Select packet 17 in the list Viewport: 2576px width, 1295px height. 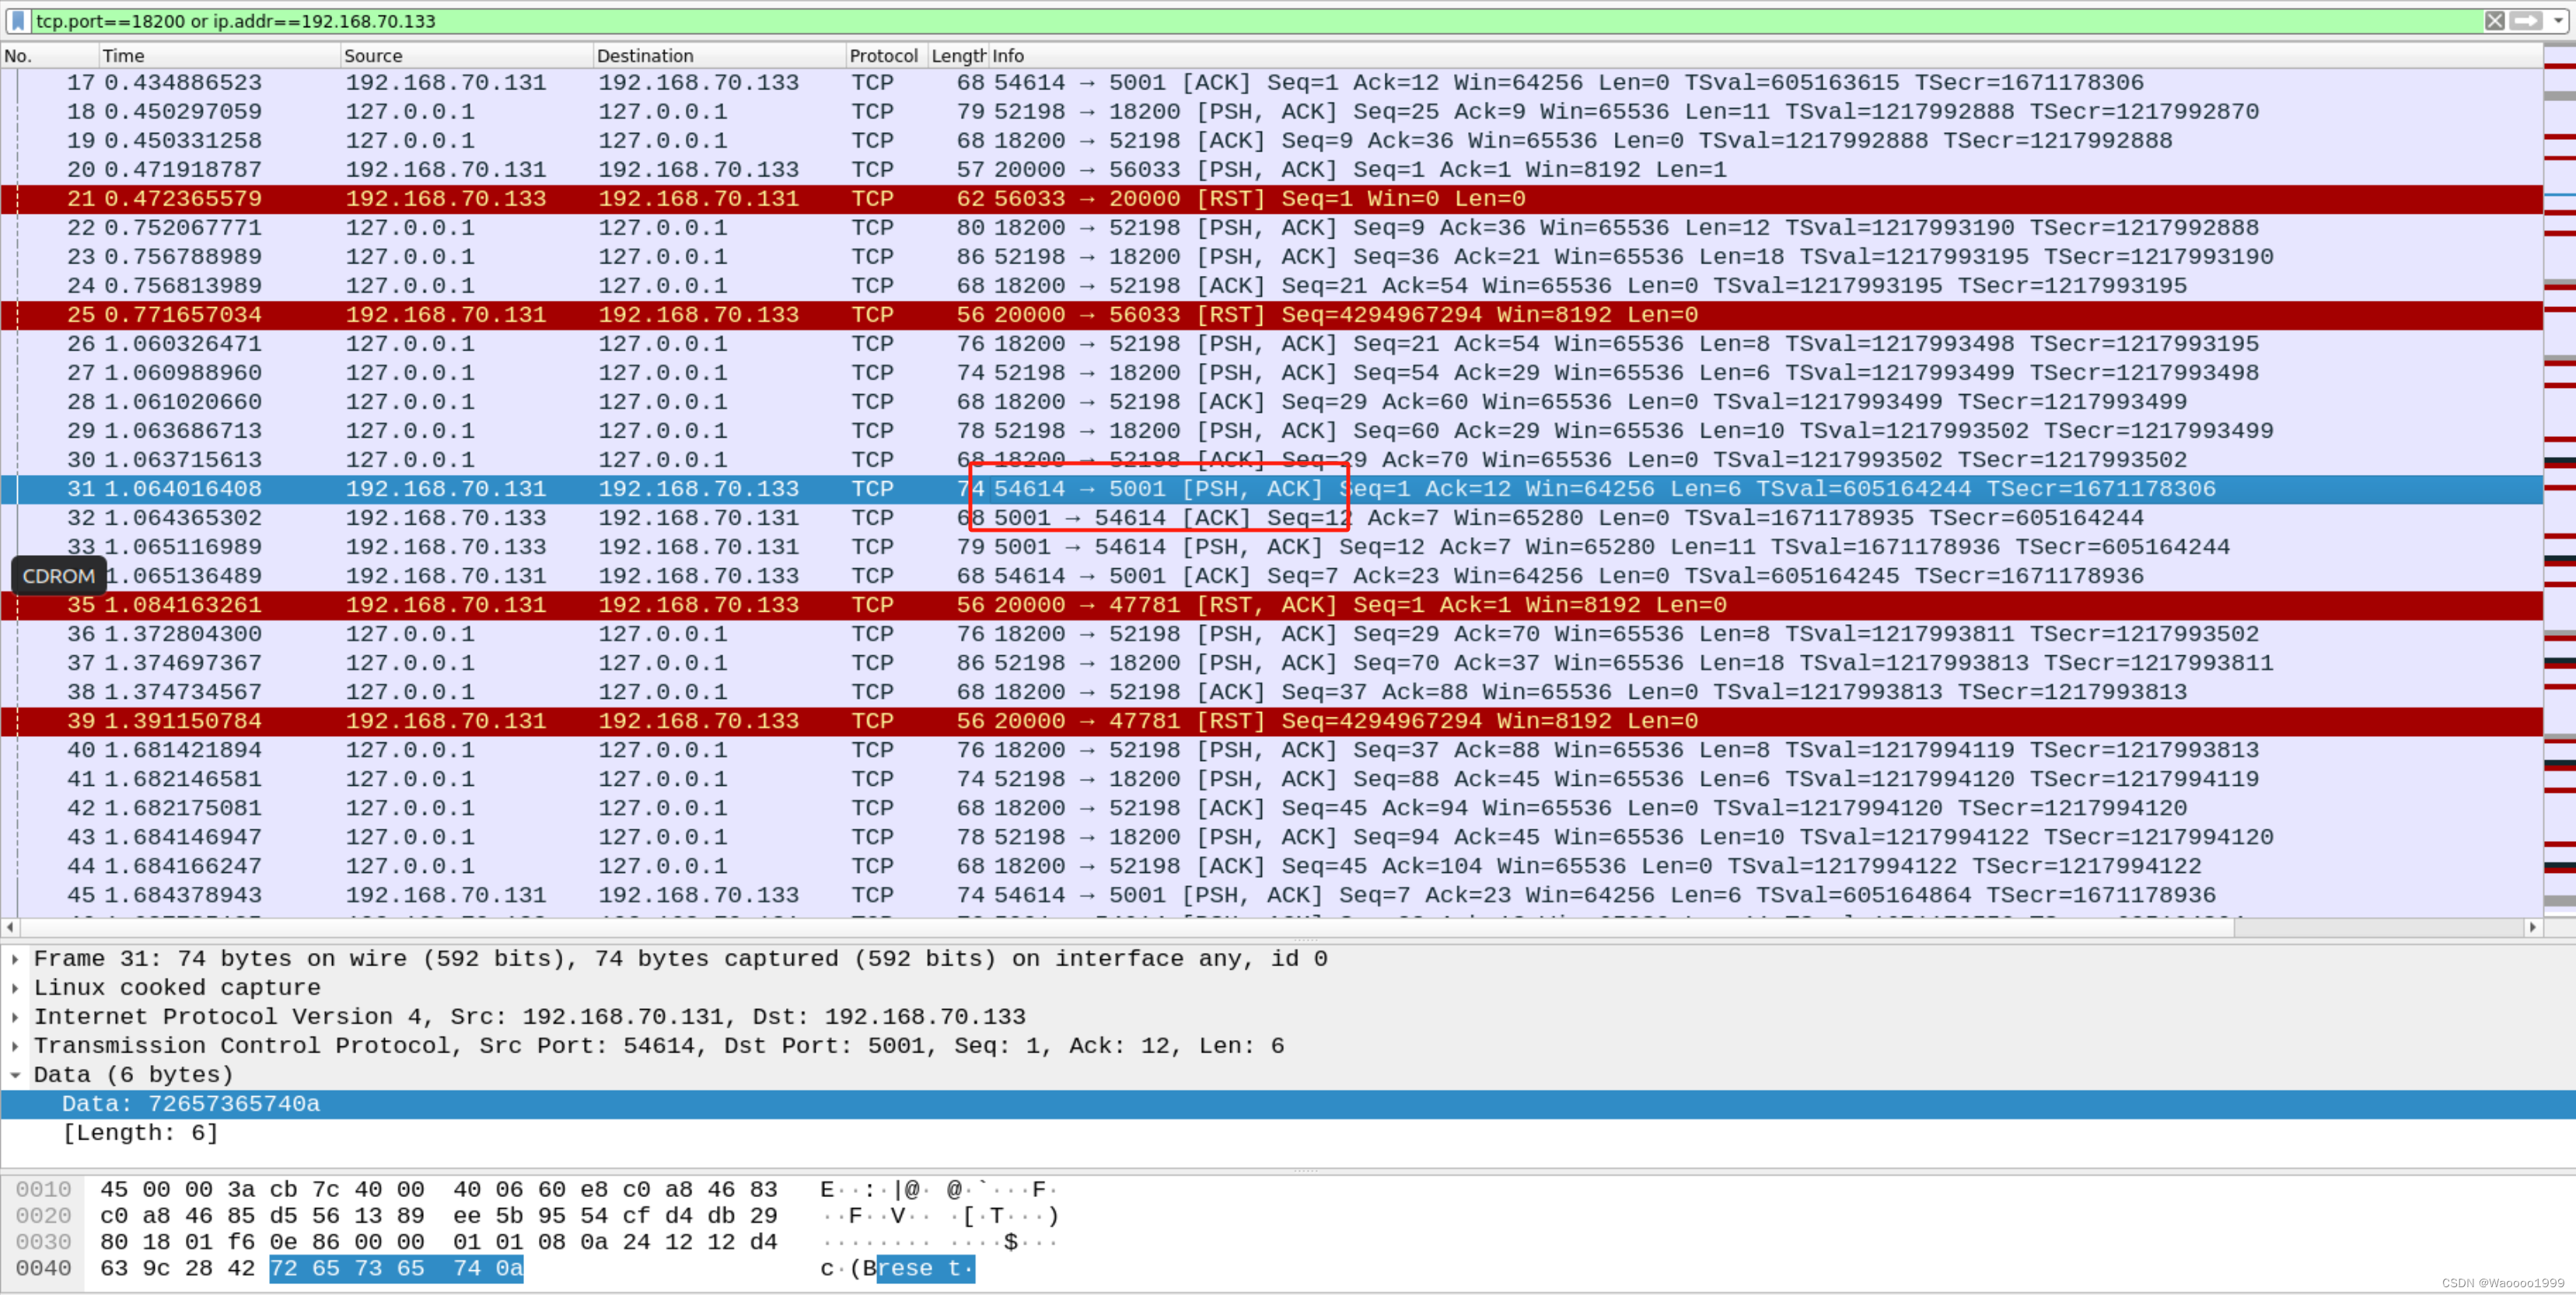pyautogui.click(x=1271, y=83)
